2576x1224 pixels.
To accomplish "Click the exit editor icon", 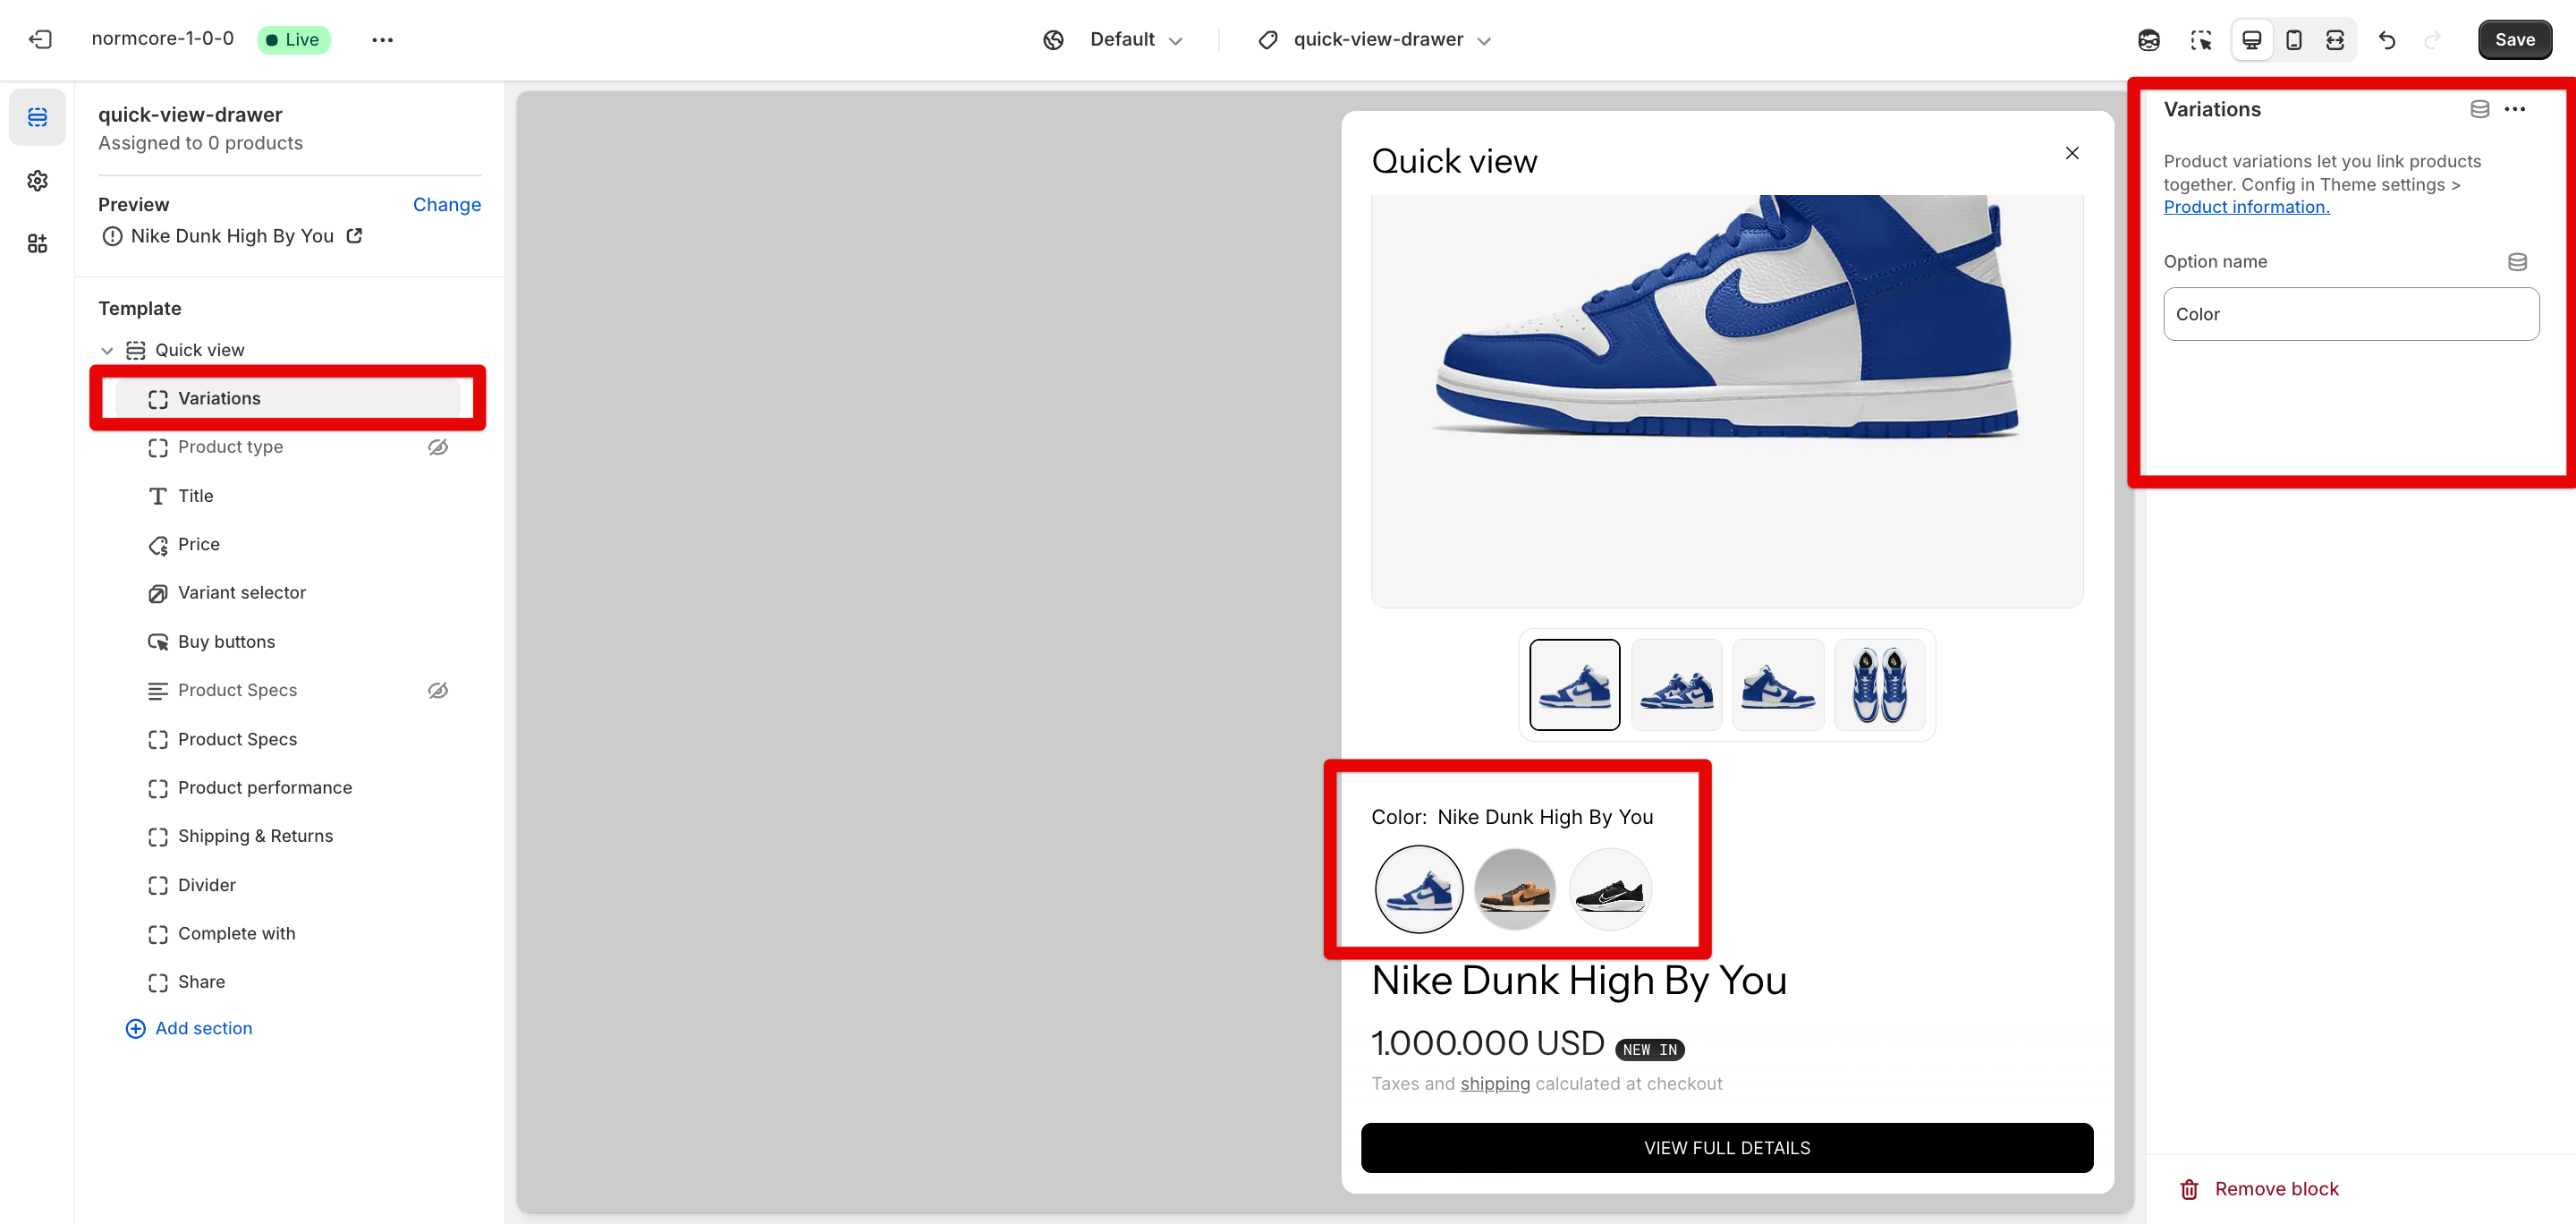I will pos(40,39).
